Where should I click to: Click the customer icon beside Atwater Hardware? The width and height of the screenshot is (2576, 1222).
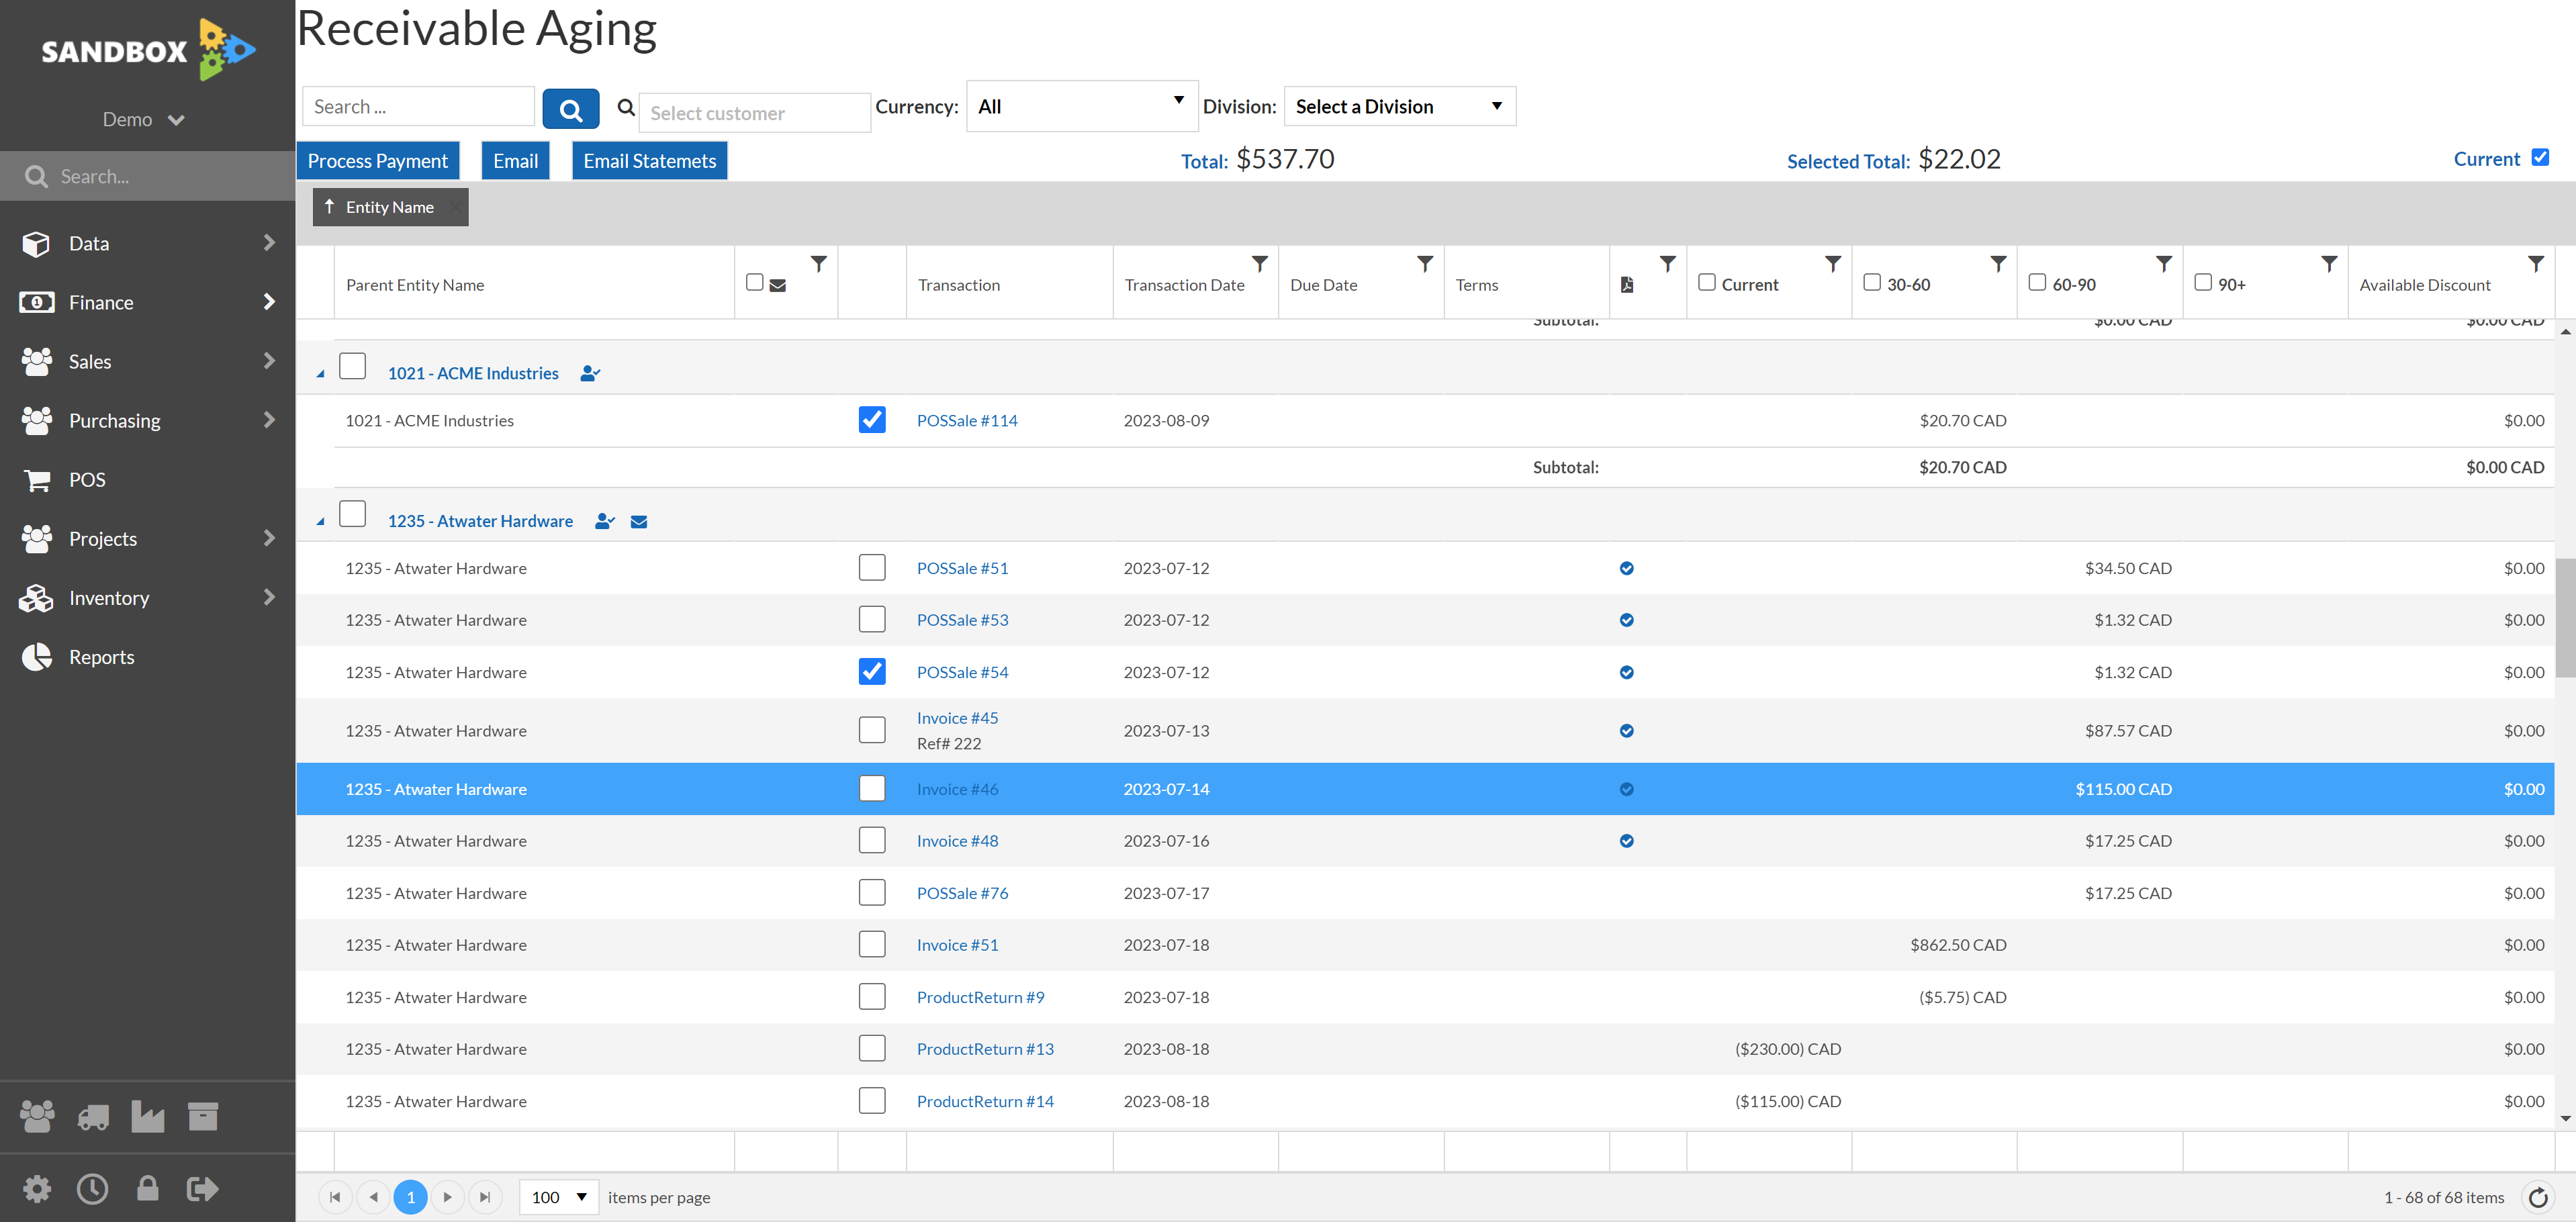click(604, 522)
